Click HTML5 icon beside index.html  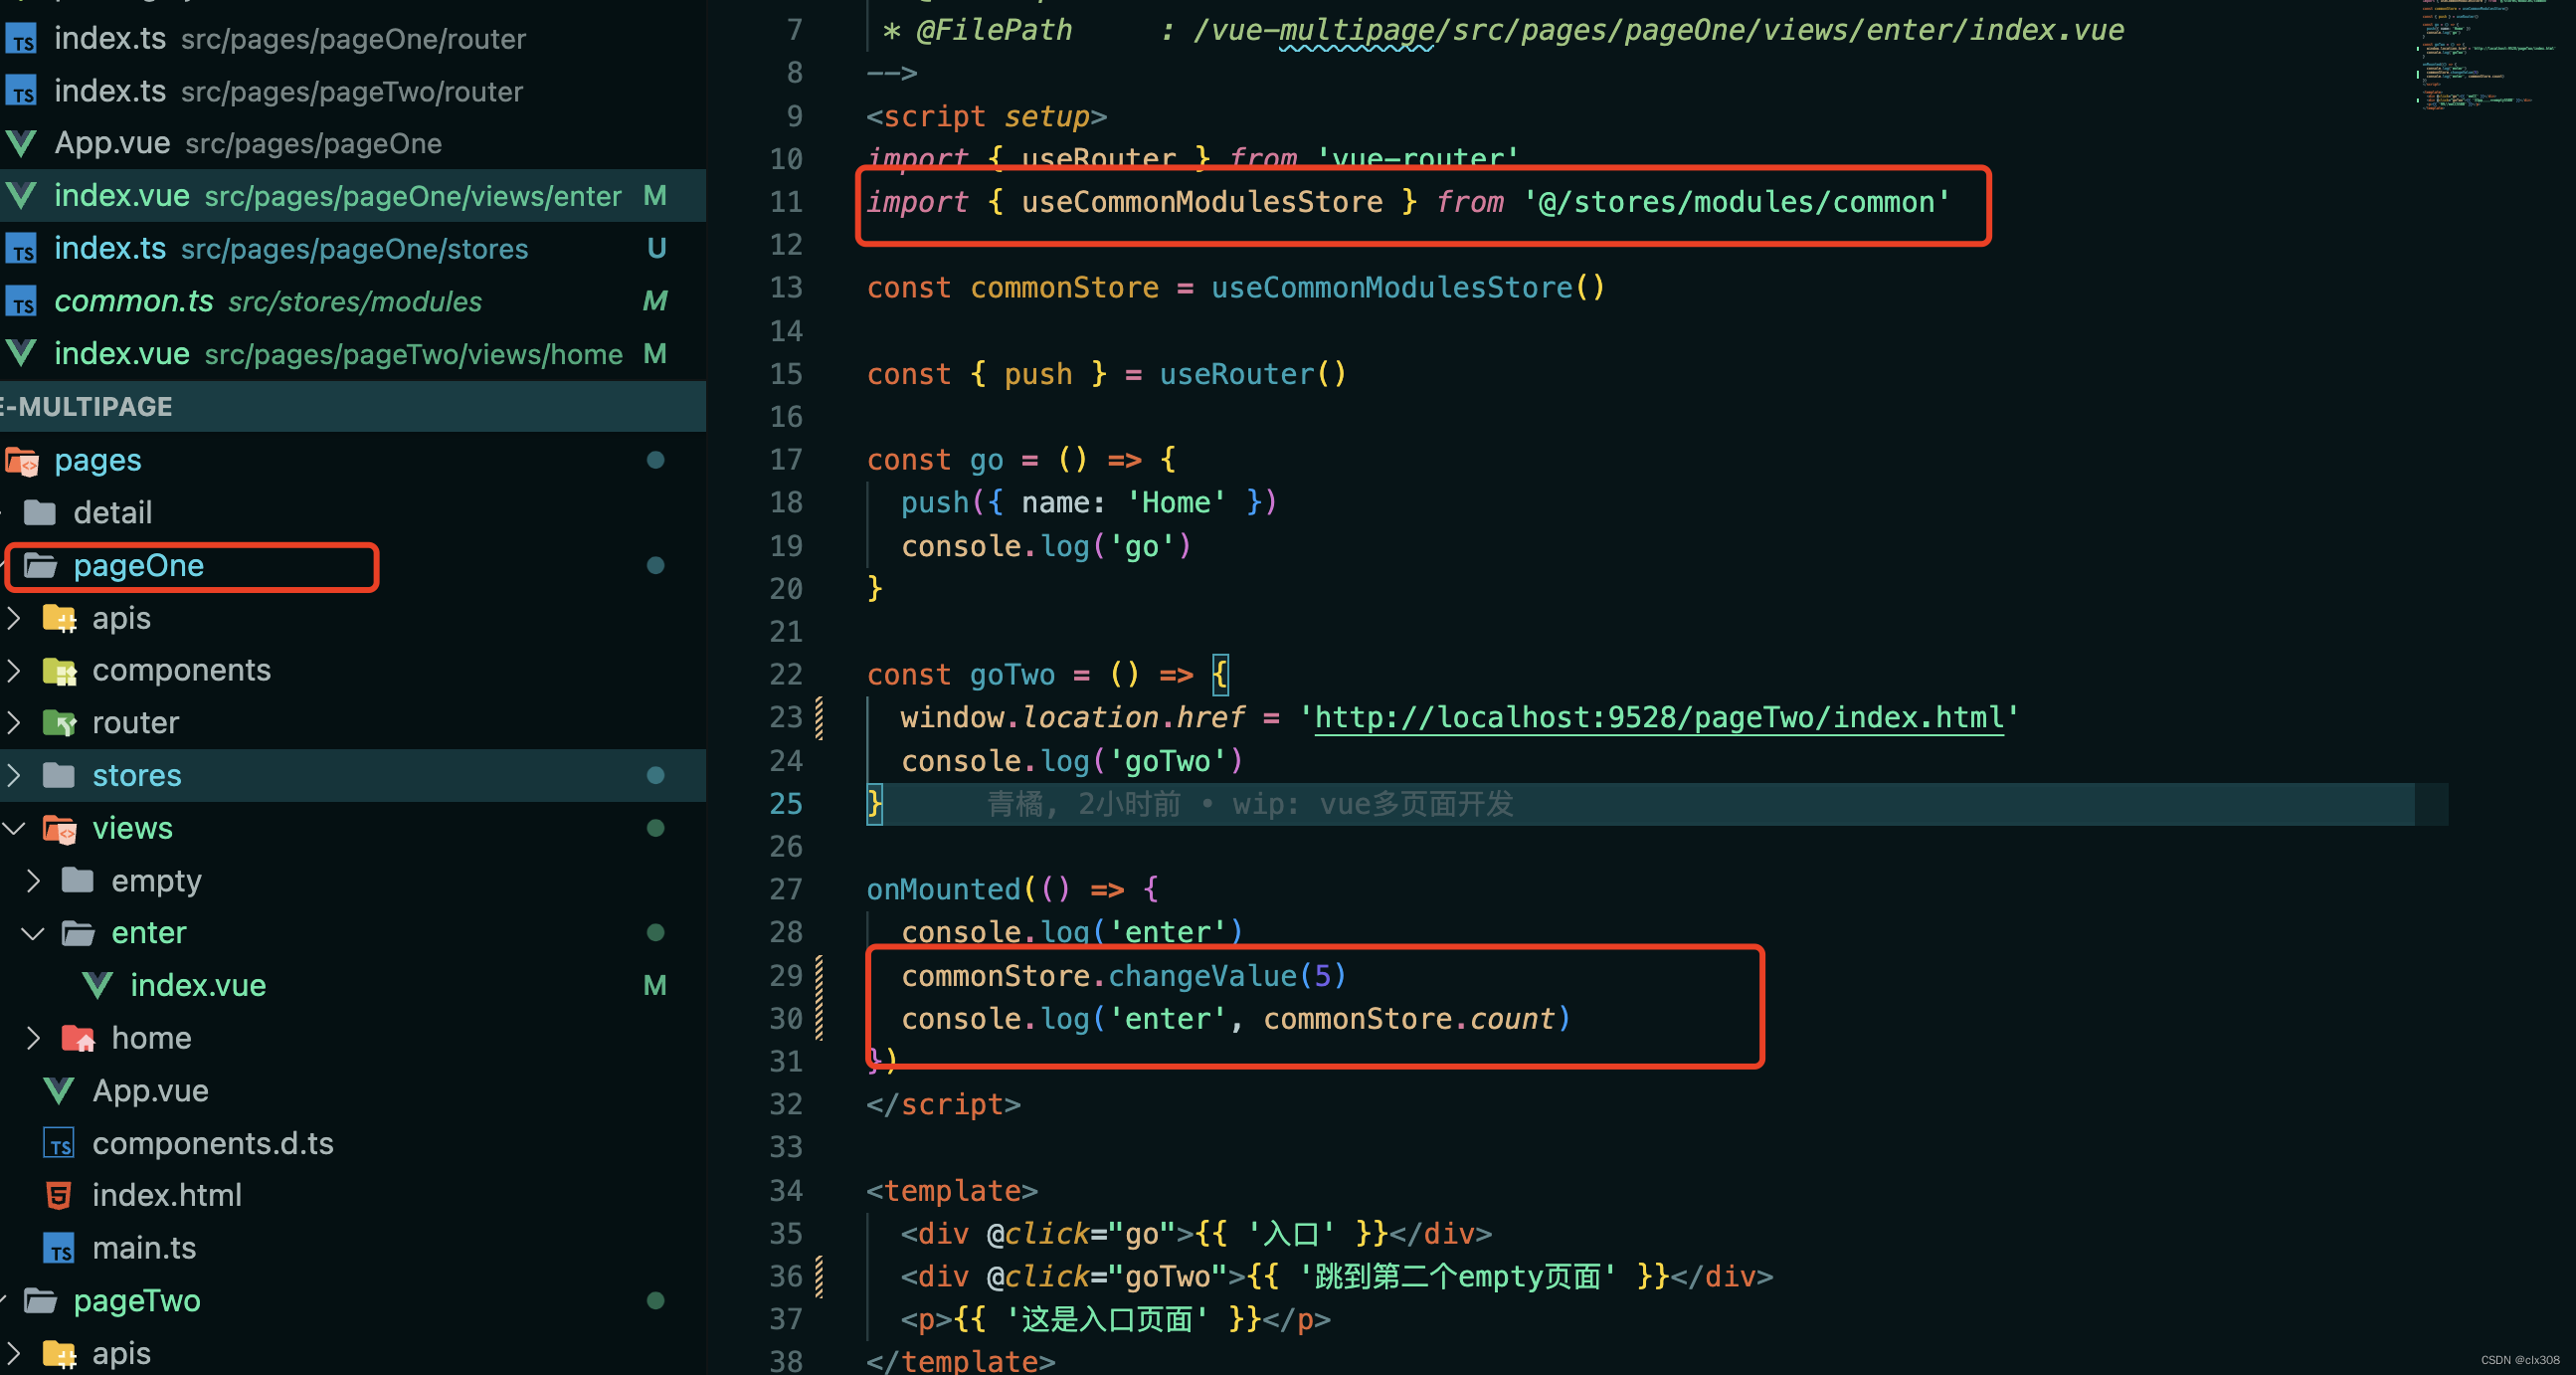[x=59, y=1195]
